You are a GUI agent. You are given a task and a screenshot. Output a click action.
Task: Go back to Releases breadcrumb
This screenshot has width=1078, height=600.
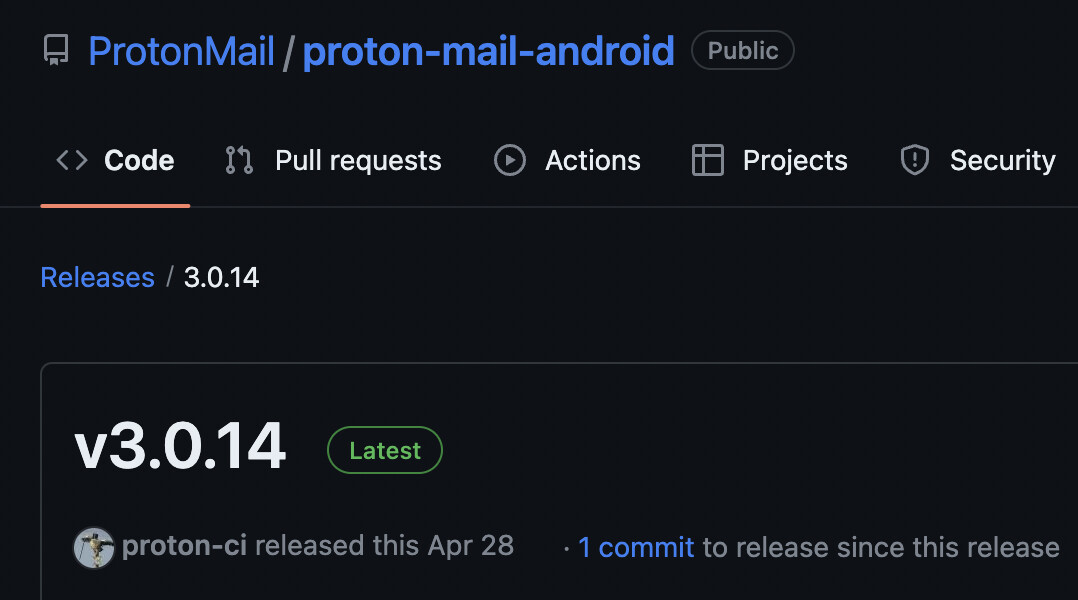97,277
